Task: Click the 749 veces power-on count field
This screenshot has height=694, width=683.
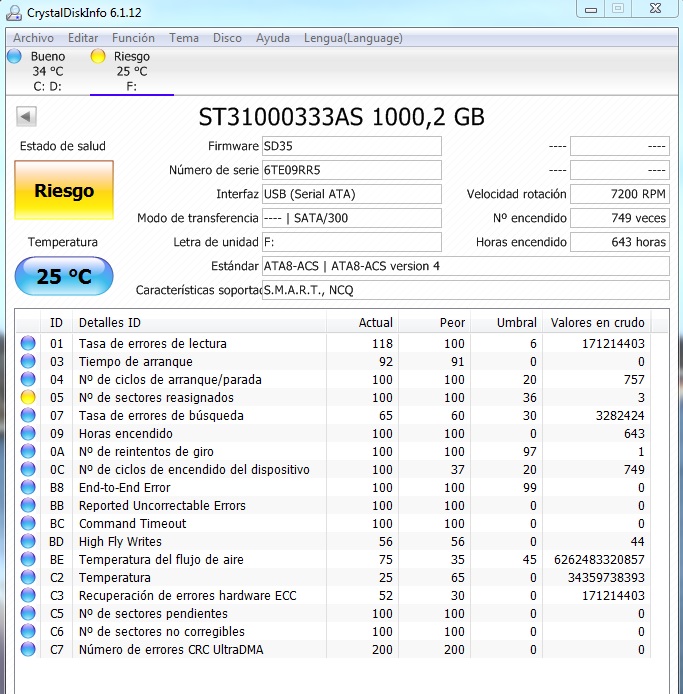Action: click(620, 218)
